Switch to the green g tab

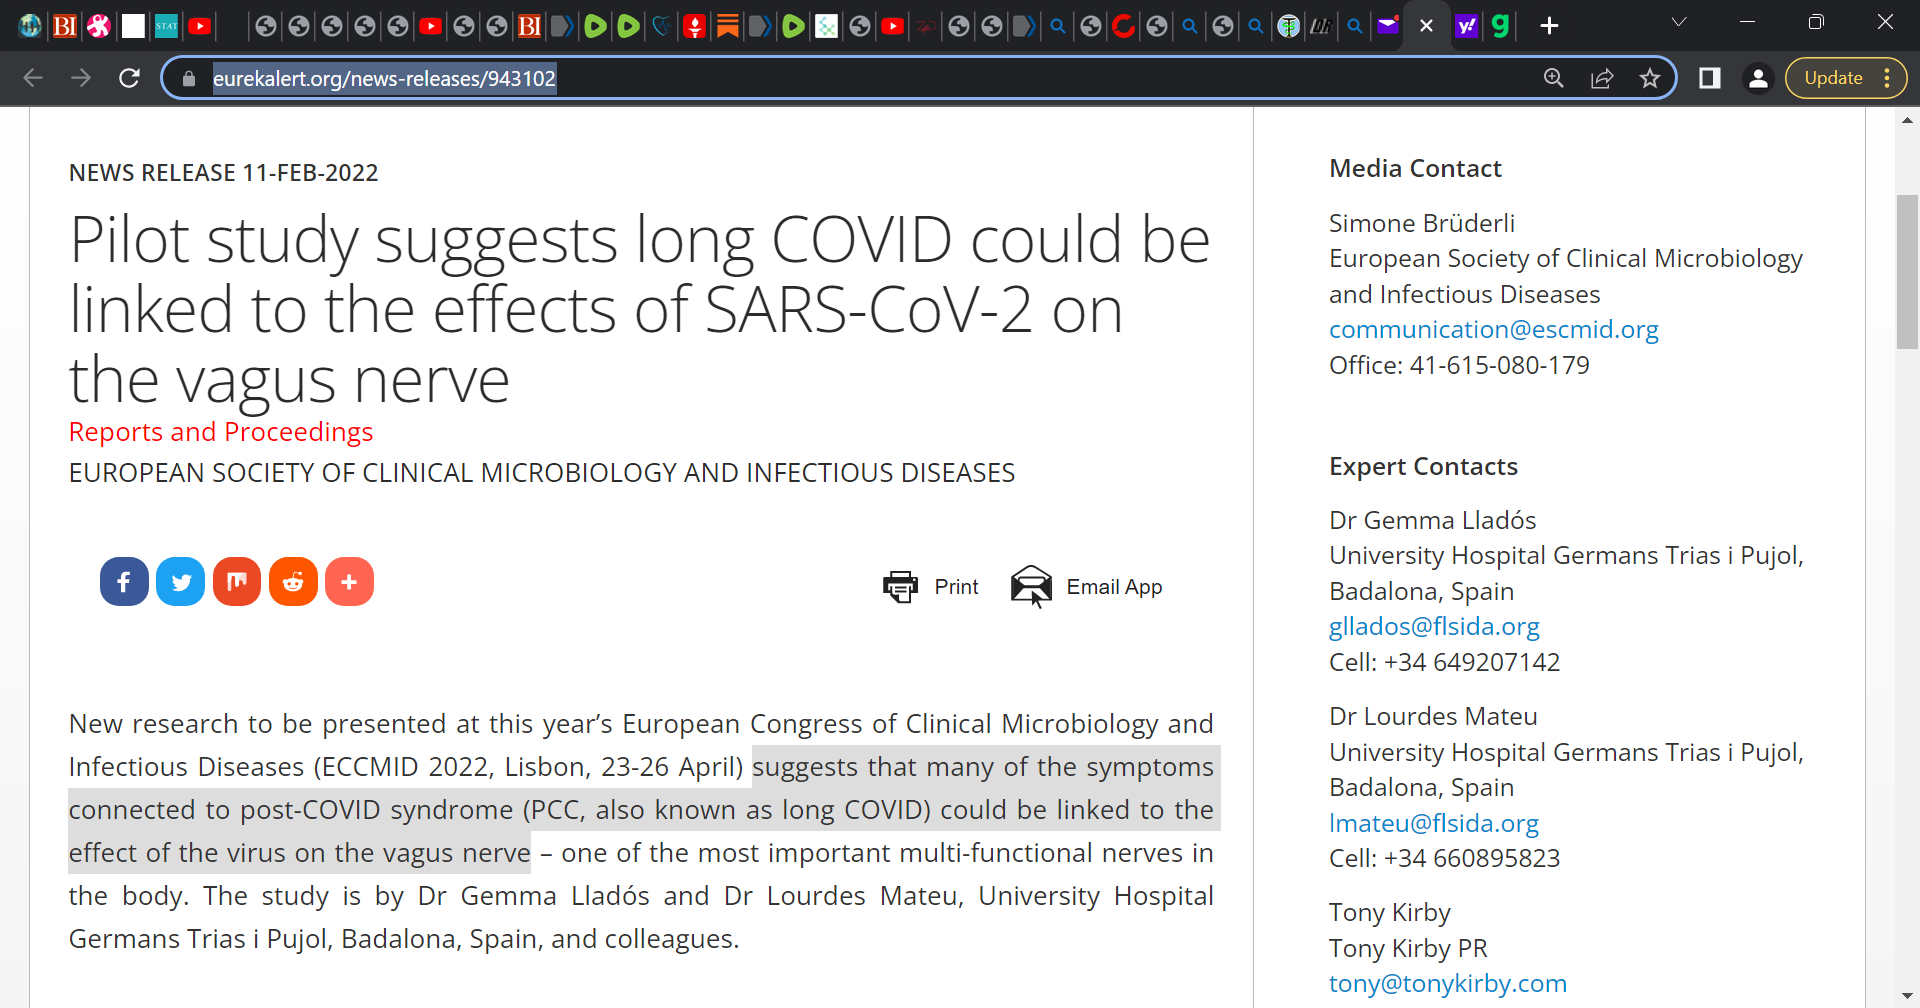(x=1500, y=26)
